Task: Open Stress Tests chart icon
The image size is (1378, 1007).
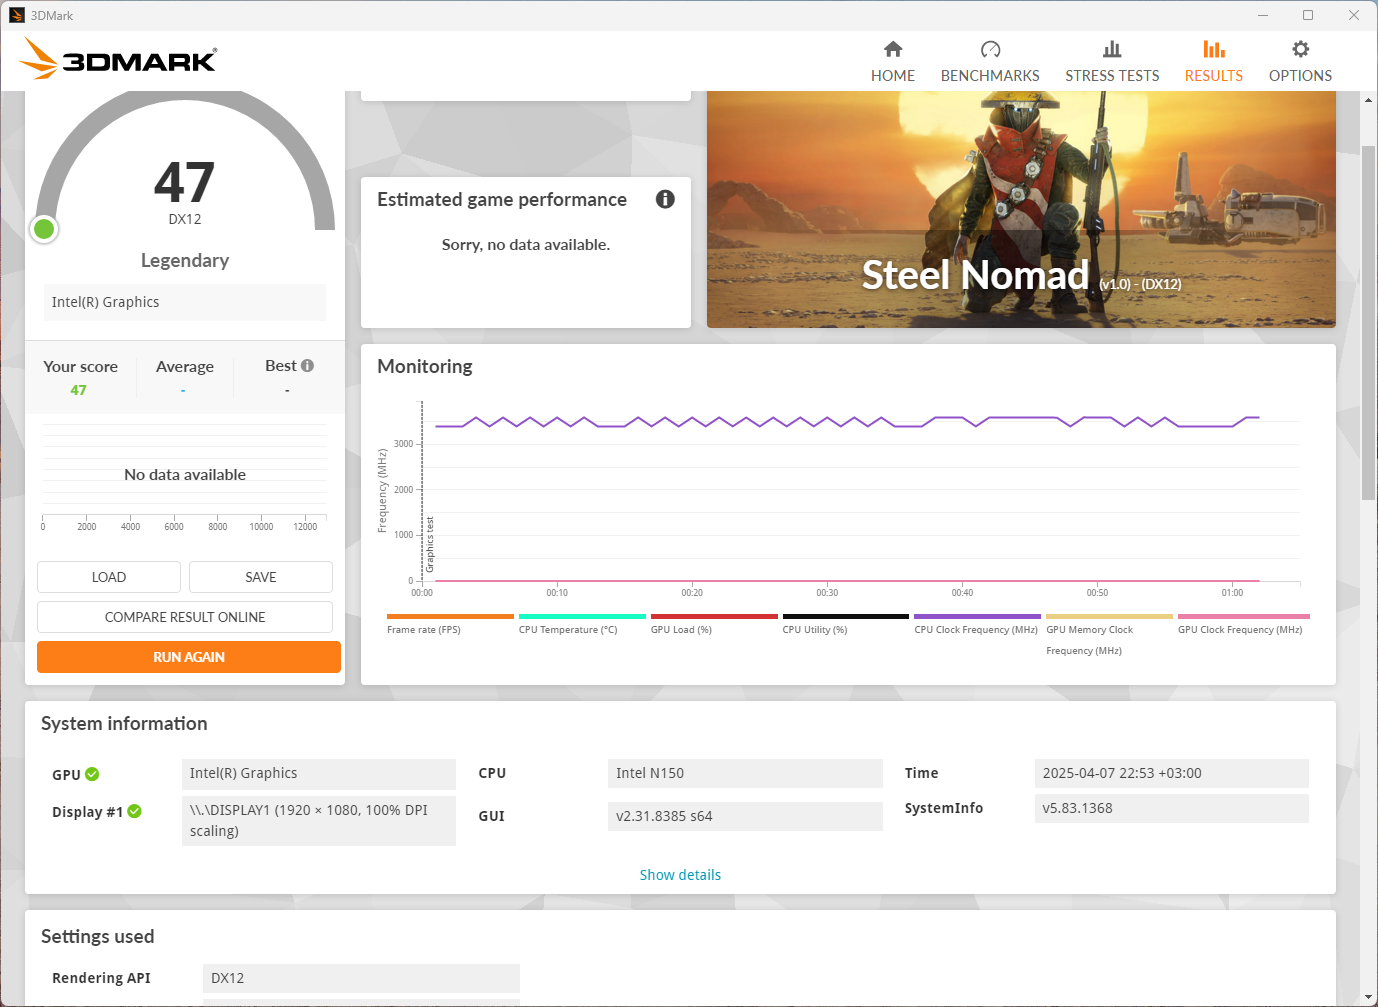Action: [1112, 50]
